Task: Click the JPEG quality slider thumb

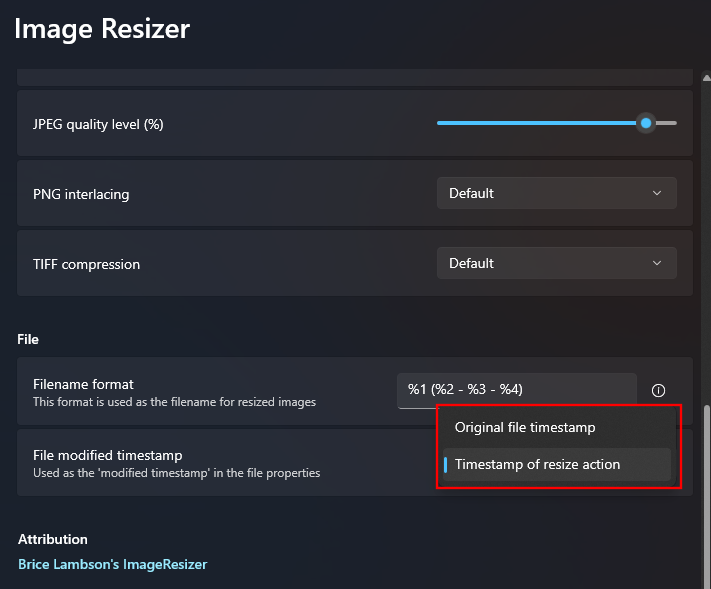Action: click(x=647, y=123)
